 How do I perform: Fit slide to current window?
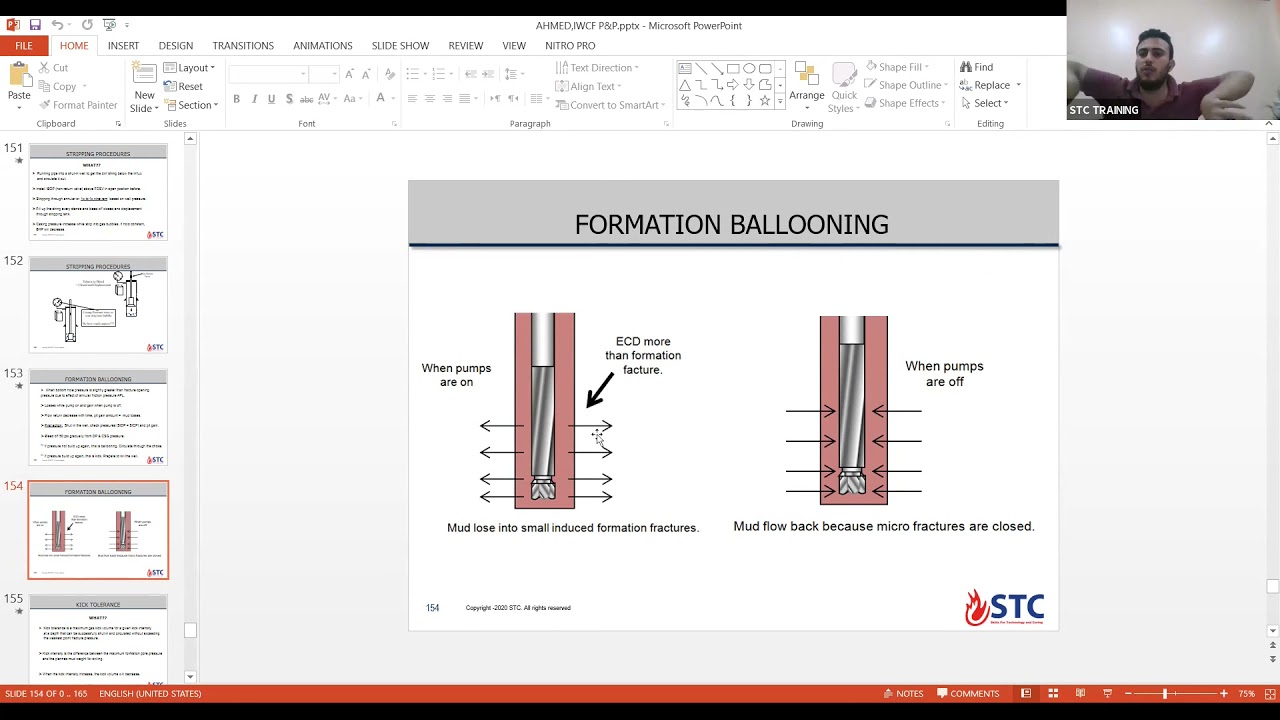(x=1271, y=694)
